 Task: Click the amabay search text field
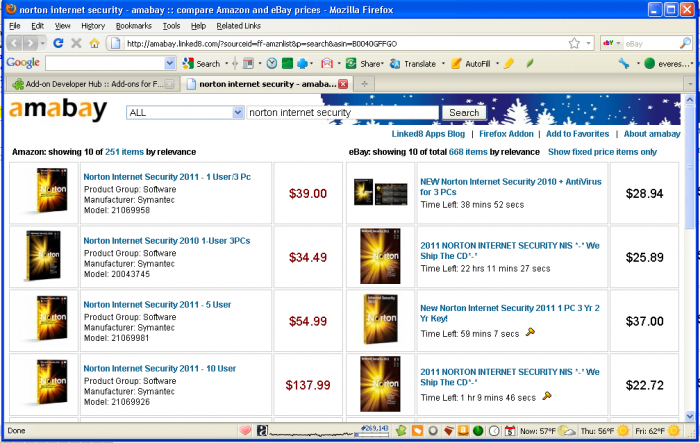(342, 113)
